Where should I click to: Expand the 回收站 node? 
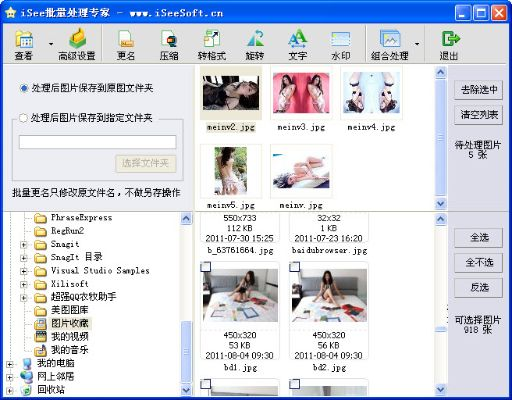[10, 391]
